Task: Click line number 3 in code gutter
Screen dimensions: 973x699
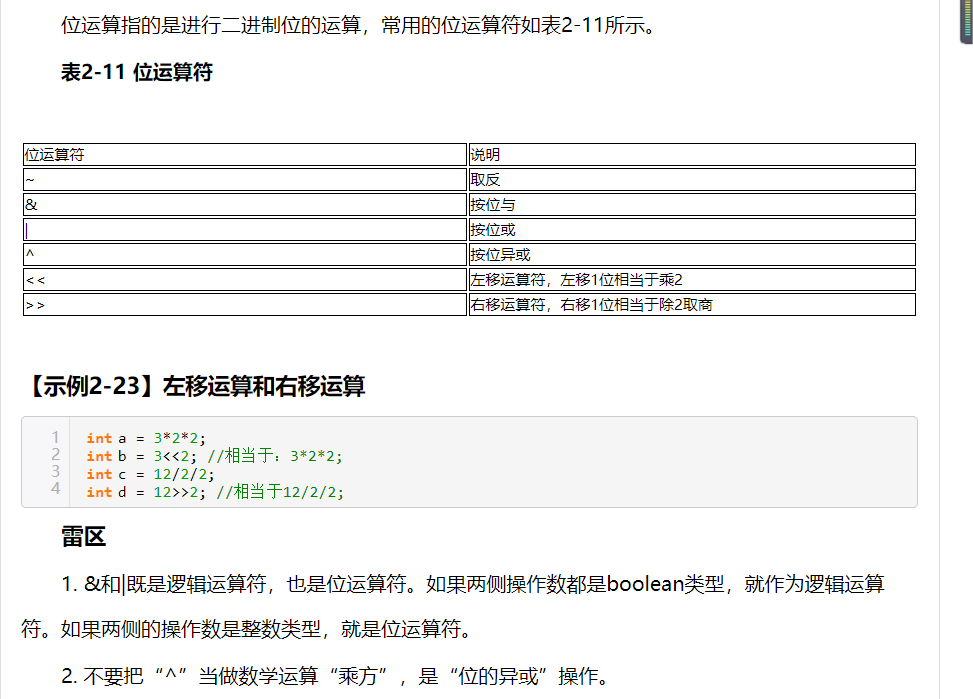Action: [55, 472]
